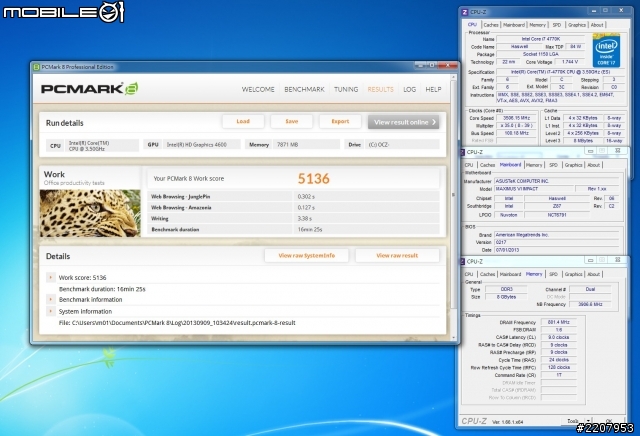Click the Drive (C:) OCZ field

(x=402, y=145)
